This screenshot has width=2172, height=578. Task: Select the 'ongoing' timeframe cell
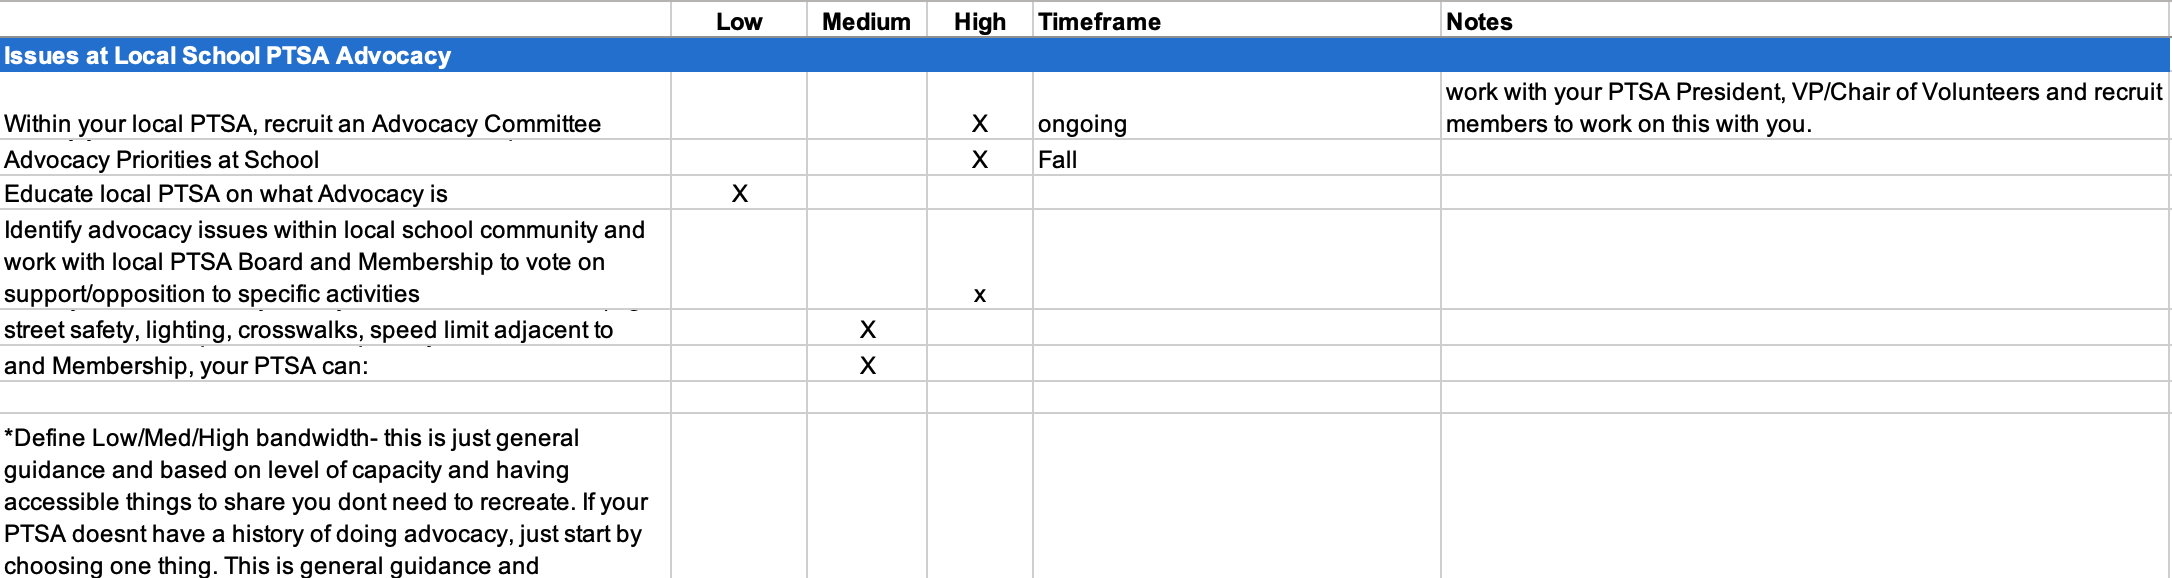coord(1237,106)
